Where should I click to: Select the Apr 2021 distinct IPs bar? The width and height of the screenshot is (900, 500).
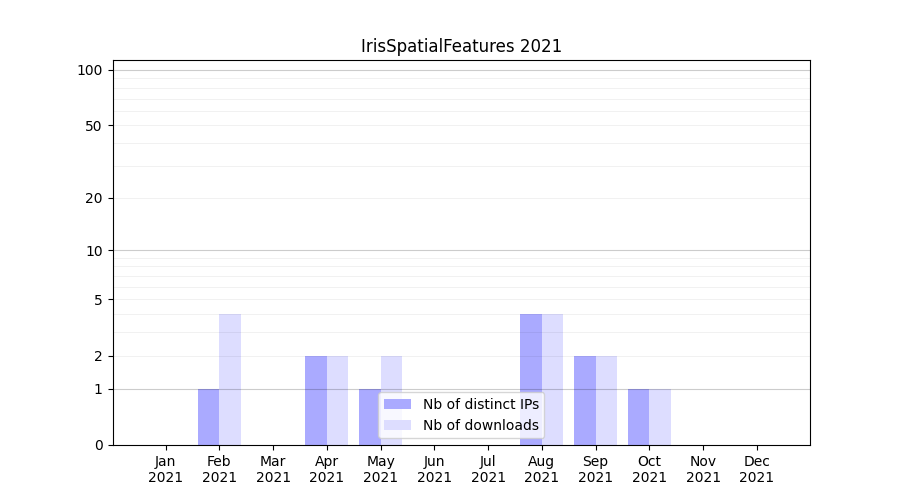tap(316, 400)
